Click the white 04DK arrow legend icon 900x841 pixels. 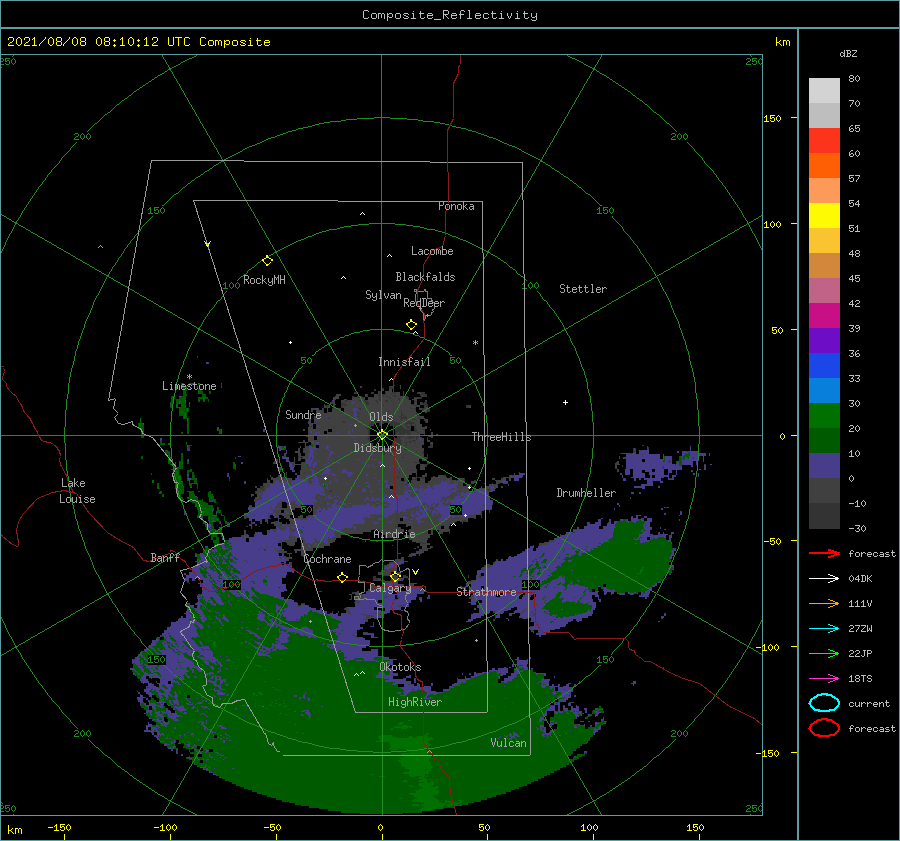click(824, 579)
